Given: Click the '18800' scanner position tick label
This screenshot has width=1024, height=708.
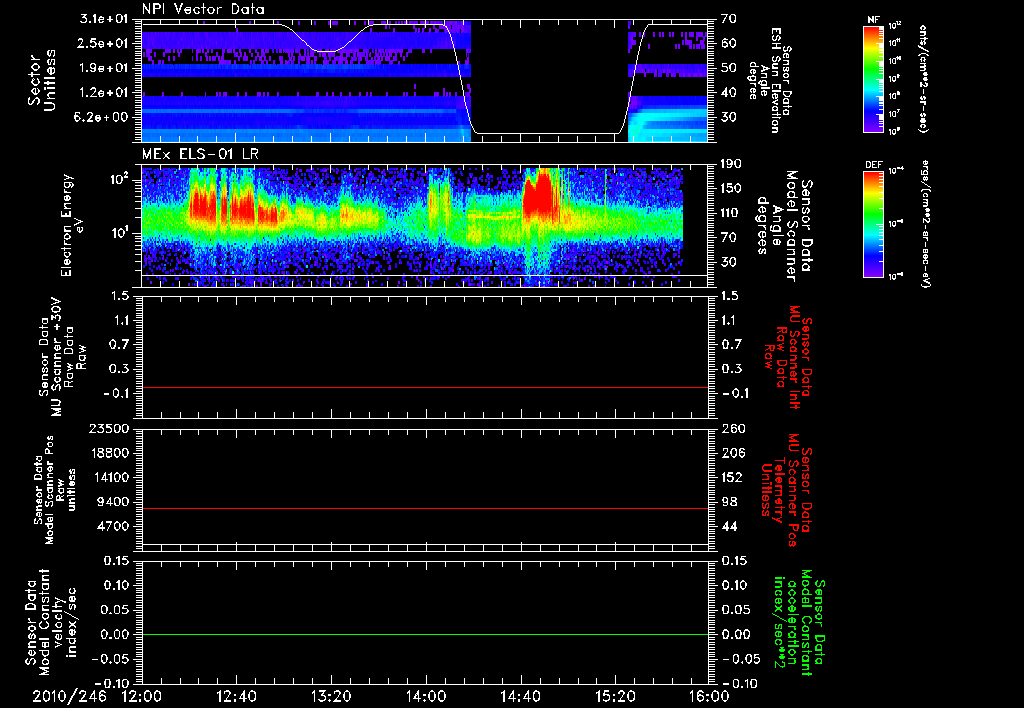Looking at the screenshot, I should (x=109, y=453).
